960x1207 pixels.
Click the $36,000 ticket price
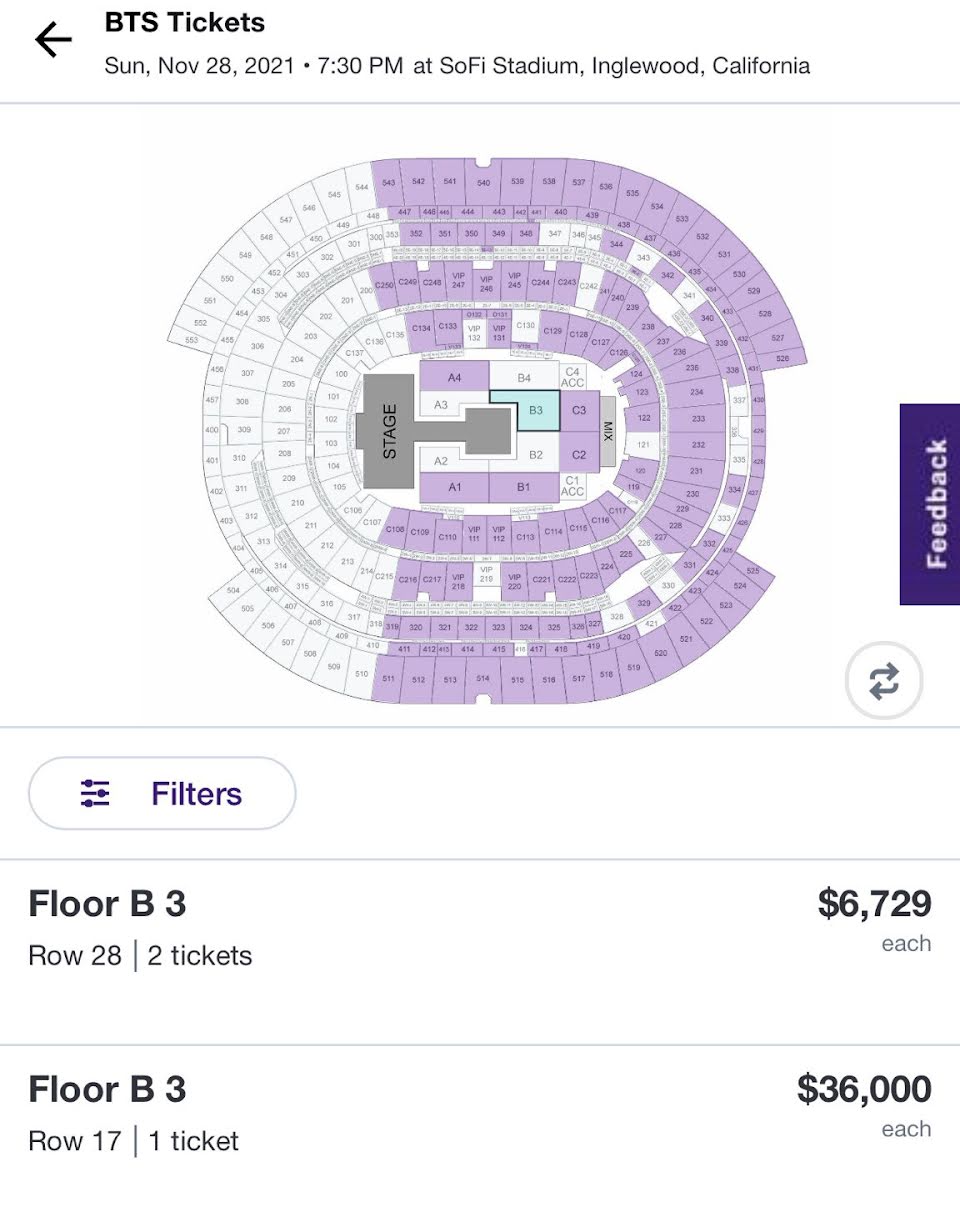(864, 1089)
